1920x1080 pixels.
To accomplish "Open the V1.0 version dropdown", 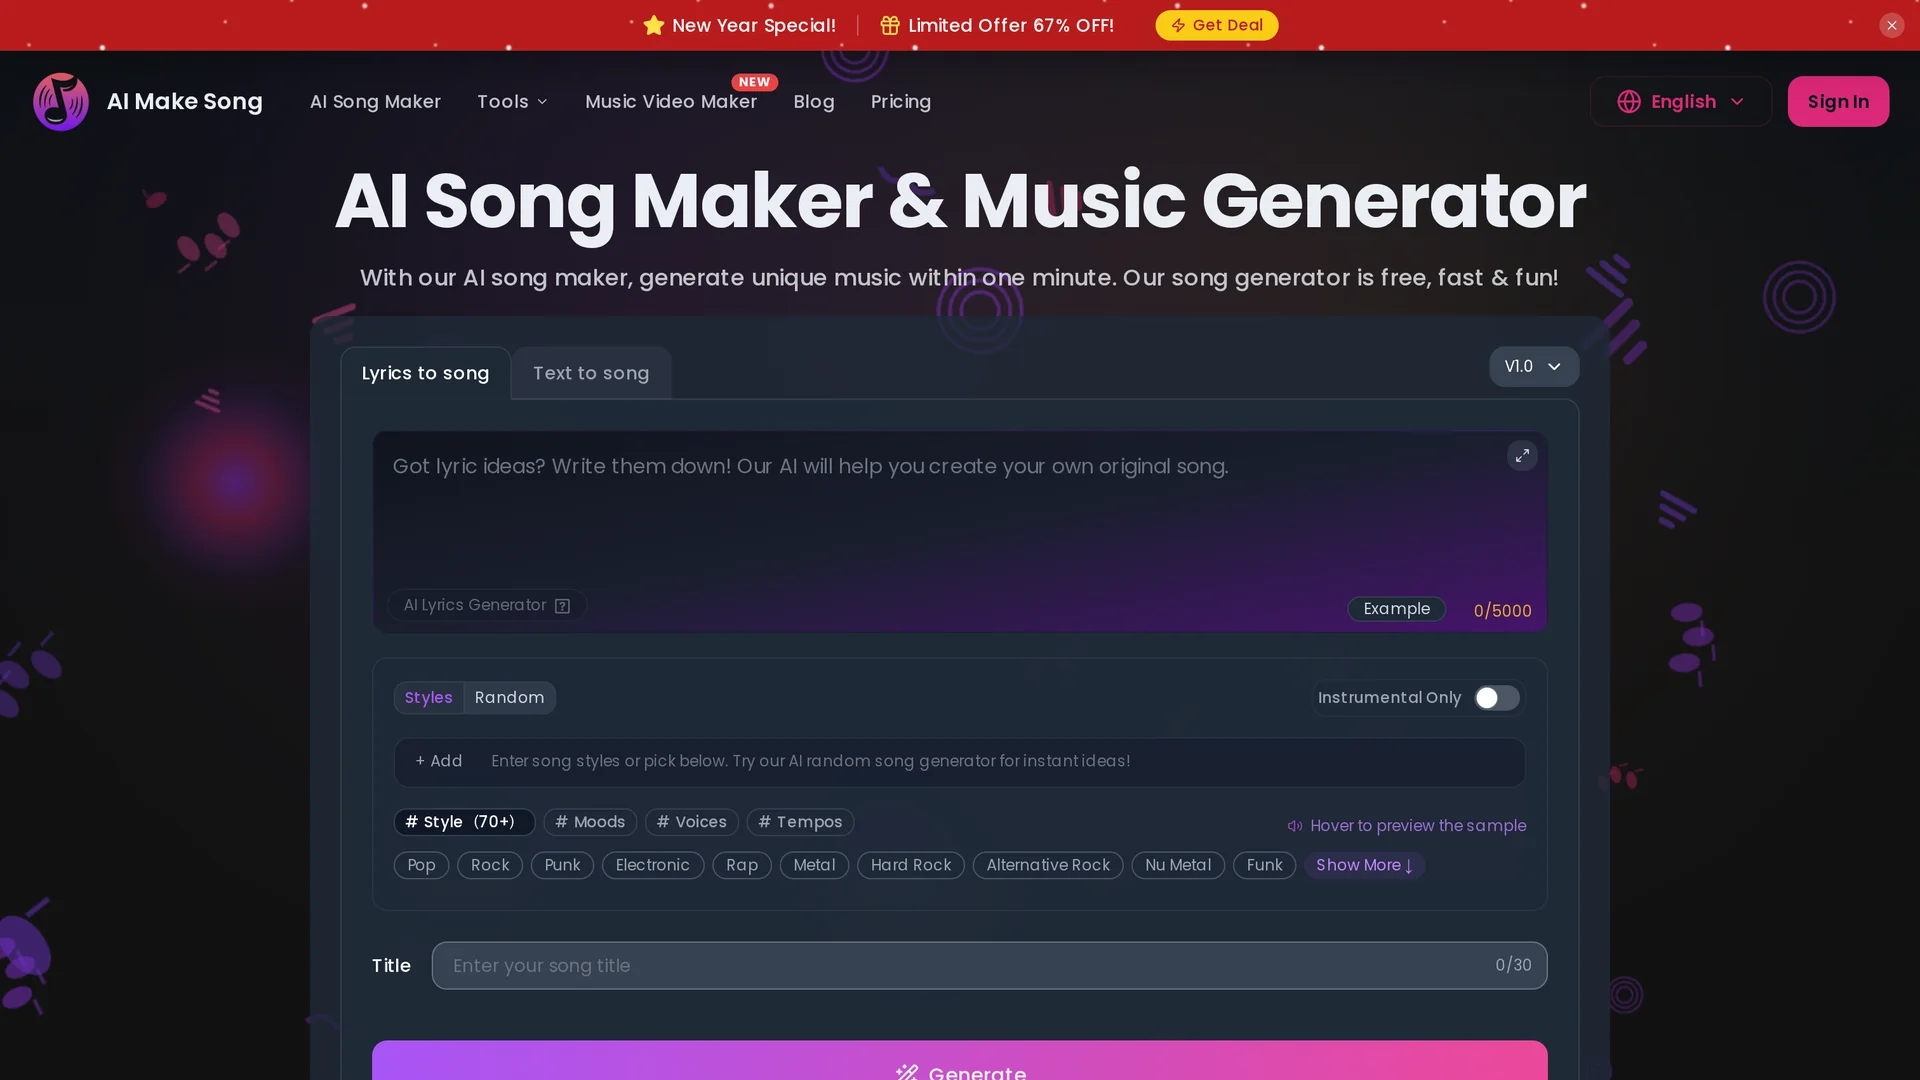I will [1534, 367].
